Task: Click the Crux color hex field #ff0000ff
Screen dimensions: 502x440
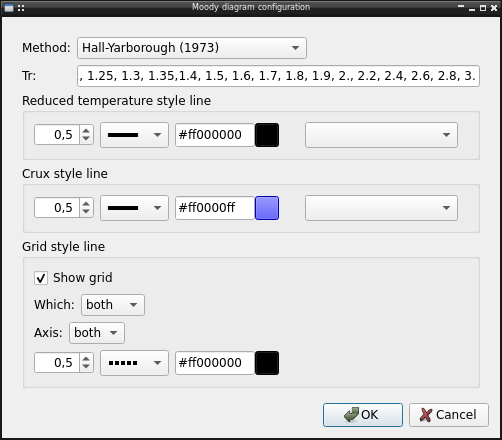Action: point(215,208)
